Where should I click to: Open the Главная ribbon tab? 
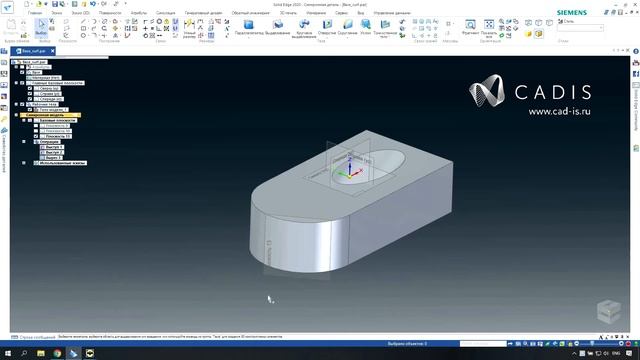(x=35, y=13)
